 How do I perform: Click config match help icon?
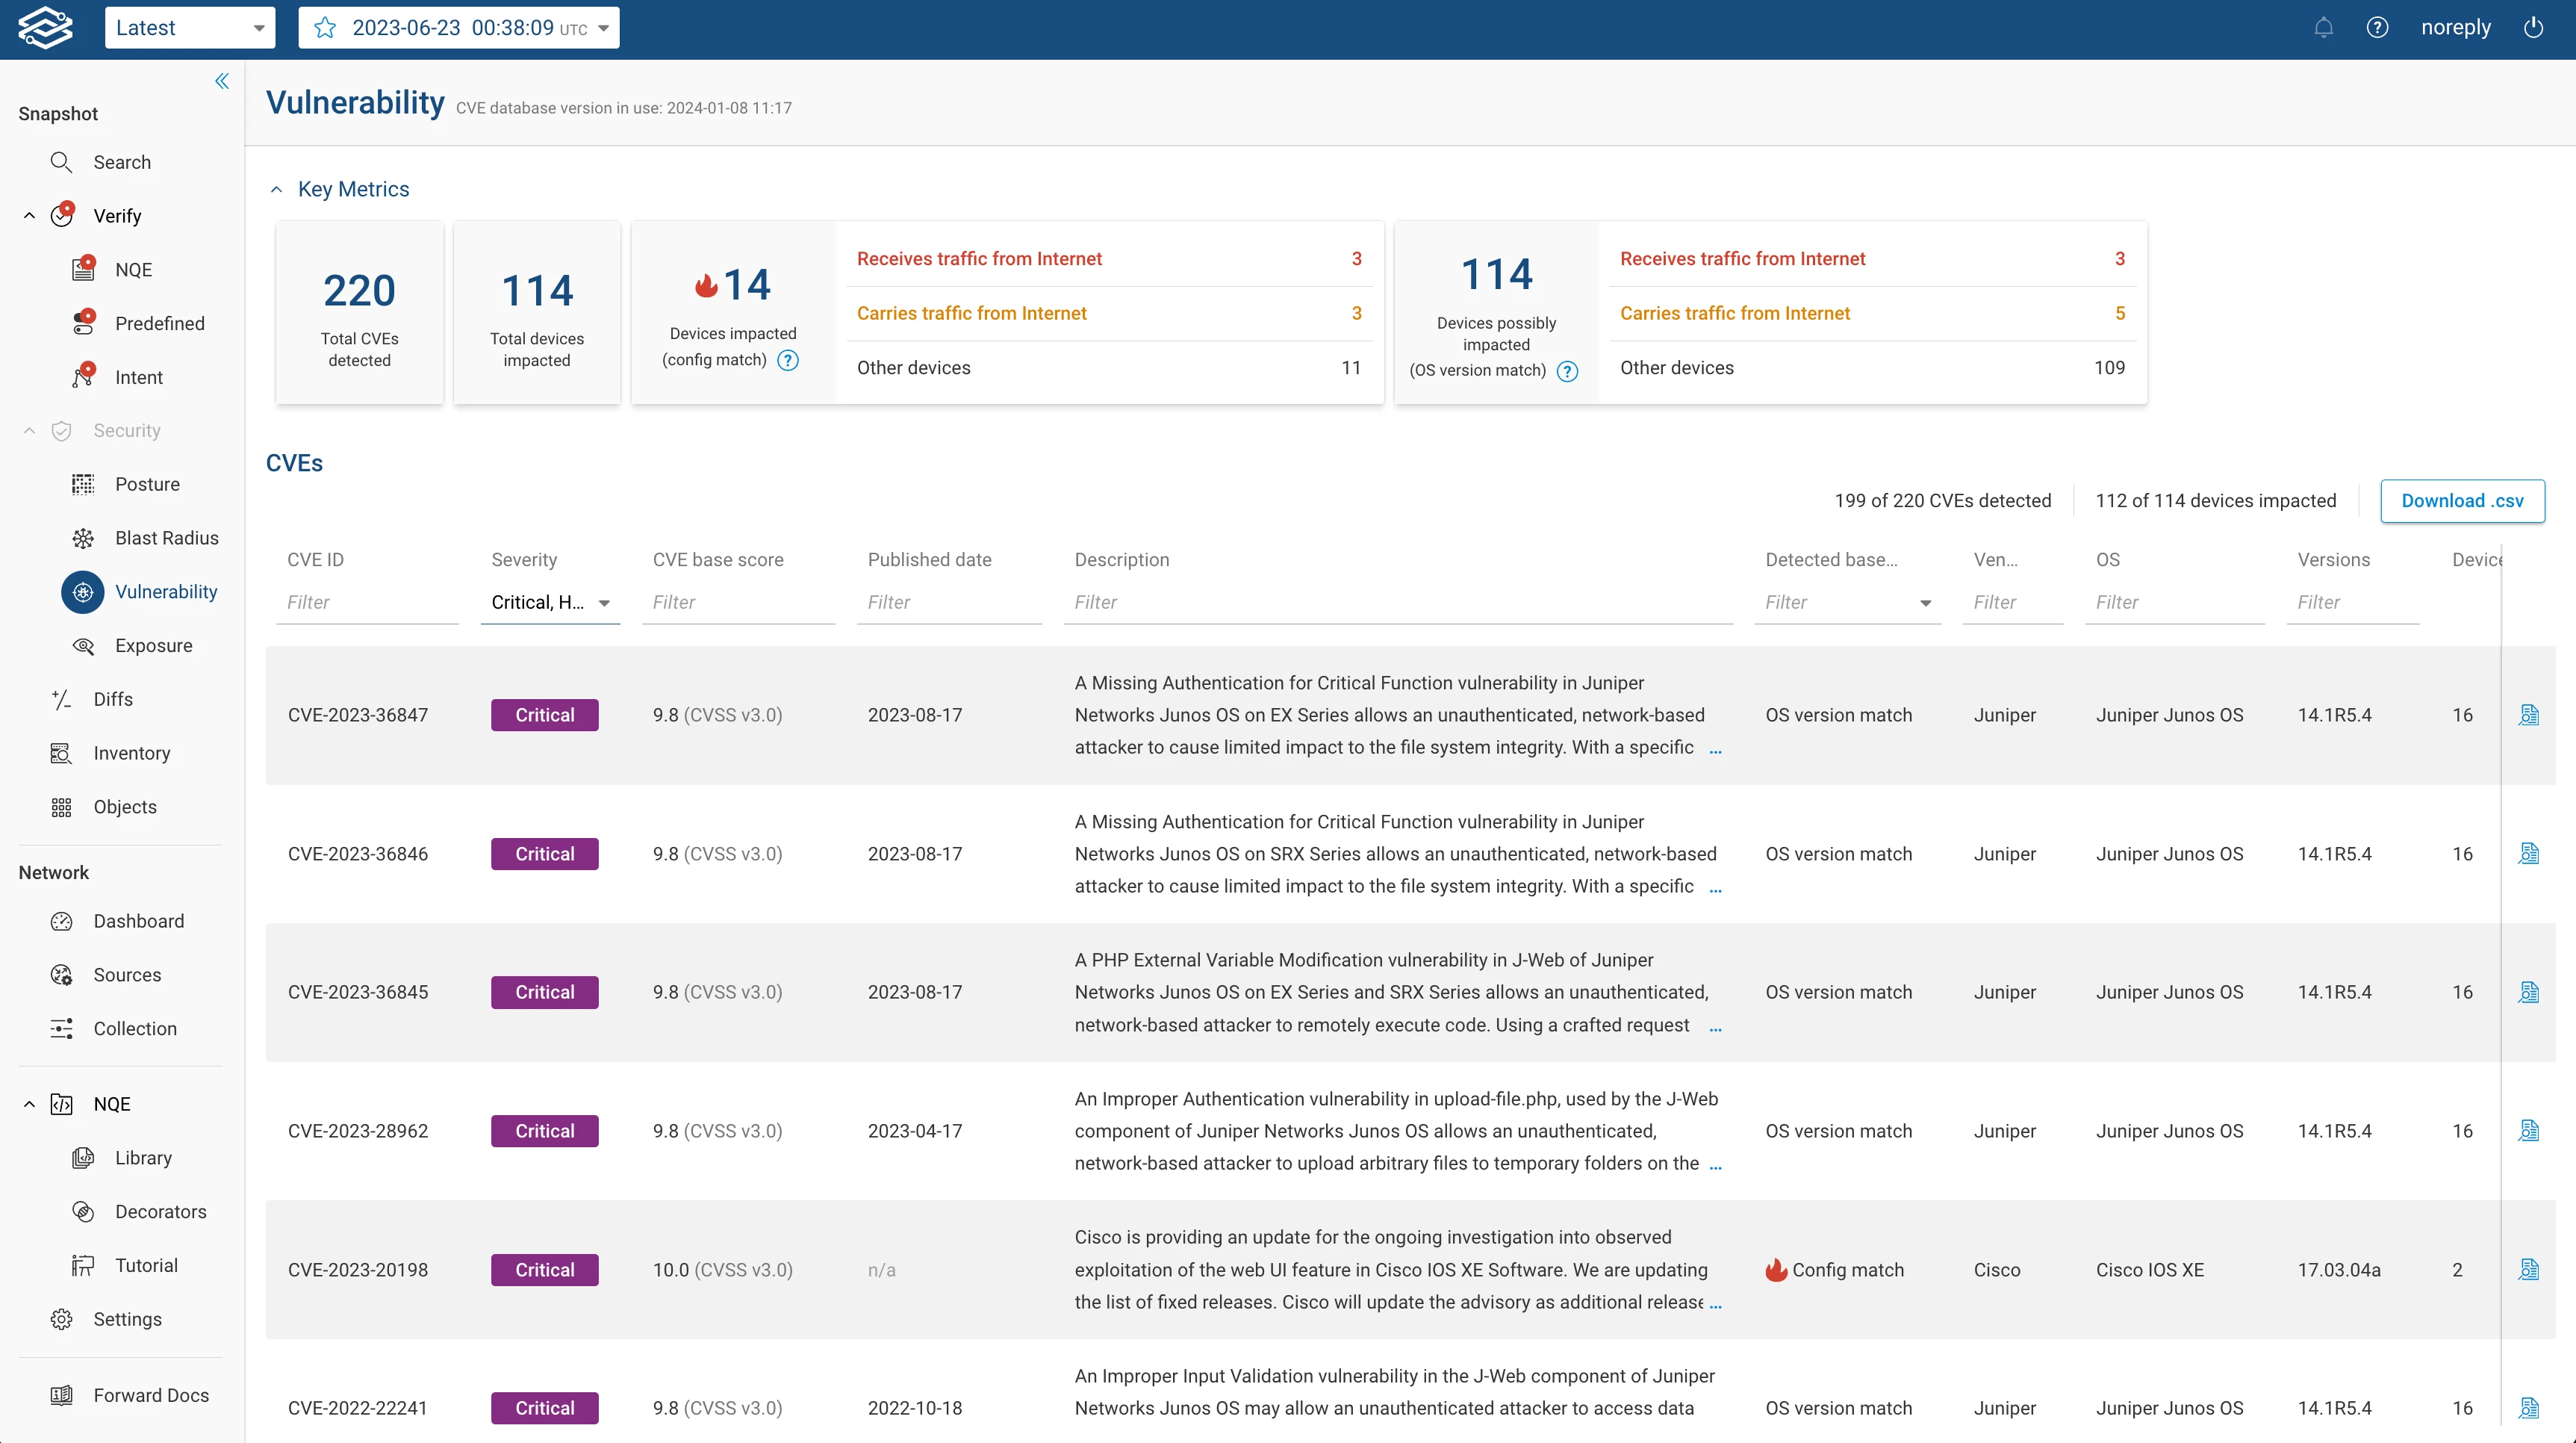788,360
